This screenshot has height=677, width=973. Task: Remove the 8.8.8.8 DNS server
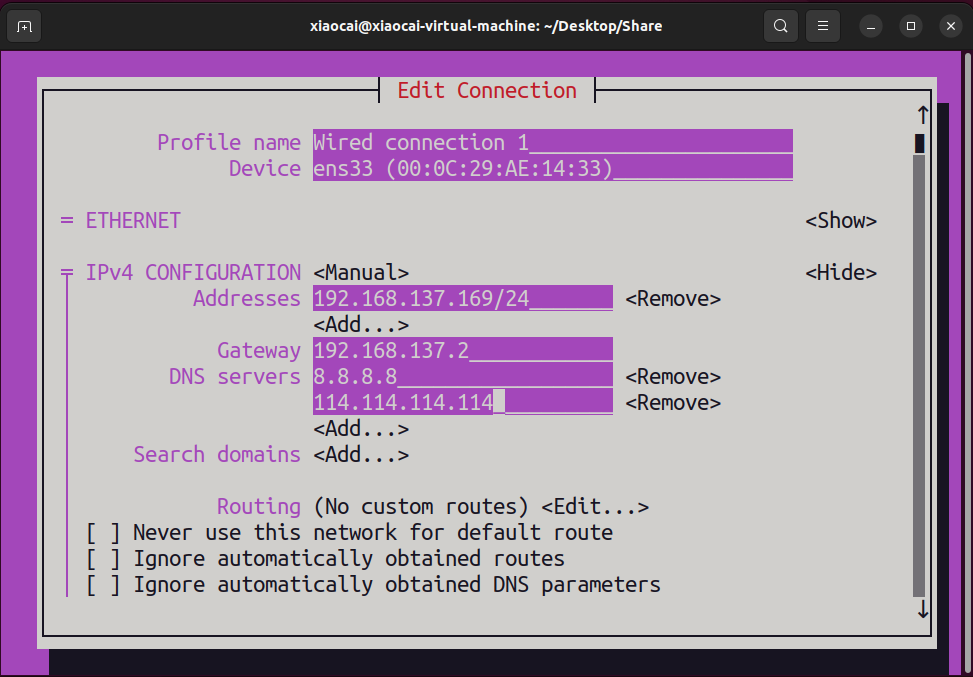coord(673,377)
